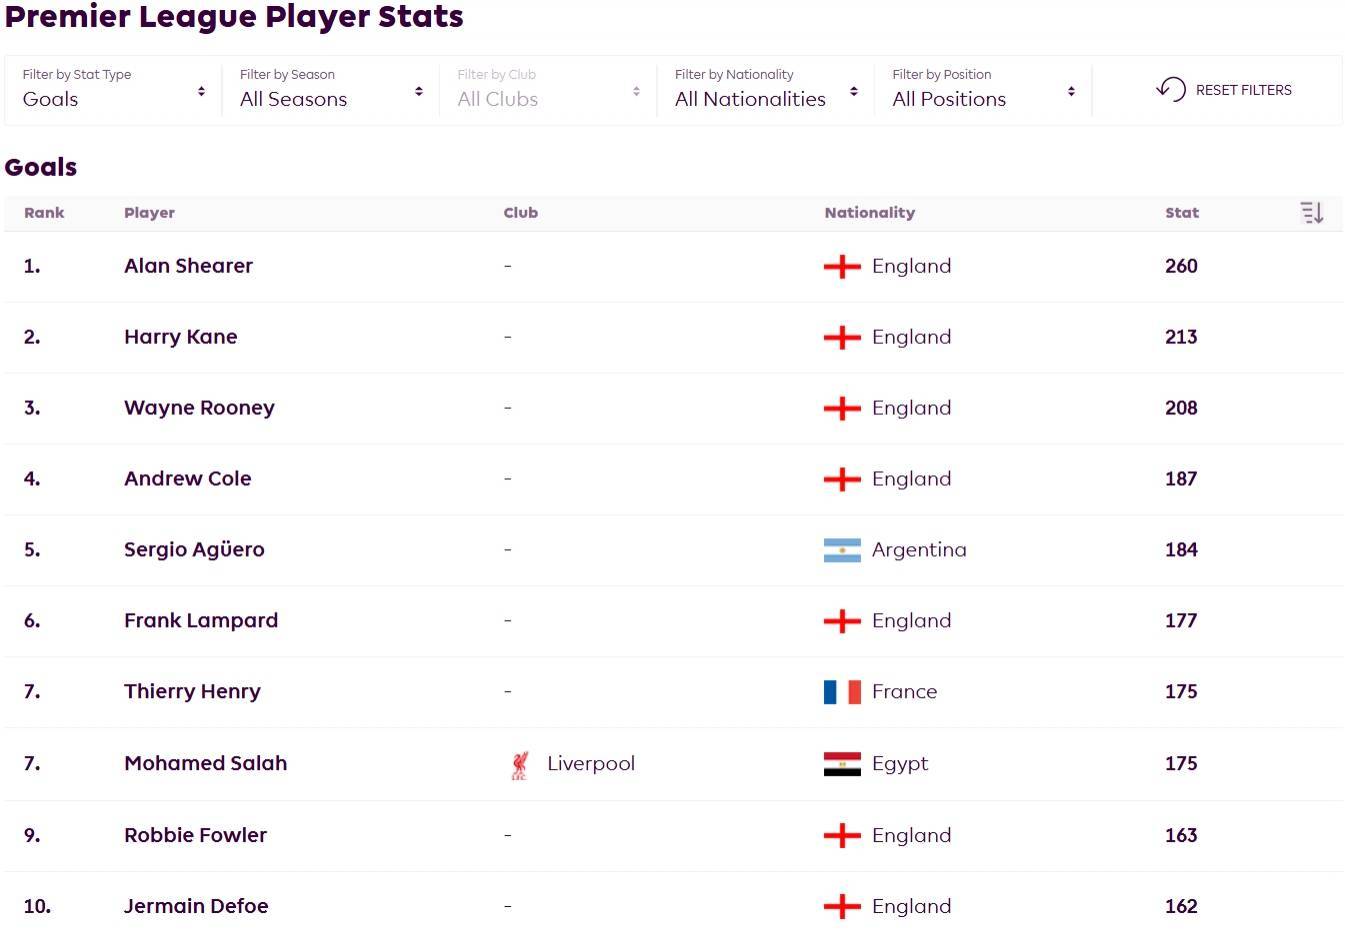This screenshot has width=1345, height=939.
Task: Open the disabled Filter by Club dropdown
Action: 548,90
